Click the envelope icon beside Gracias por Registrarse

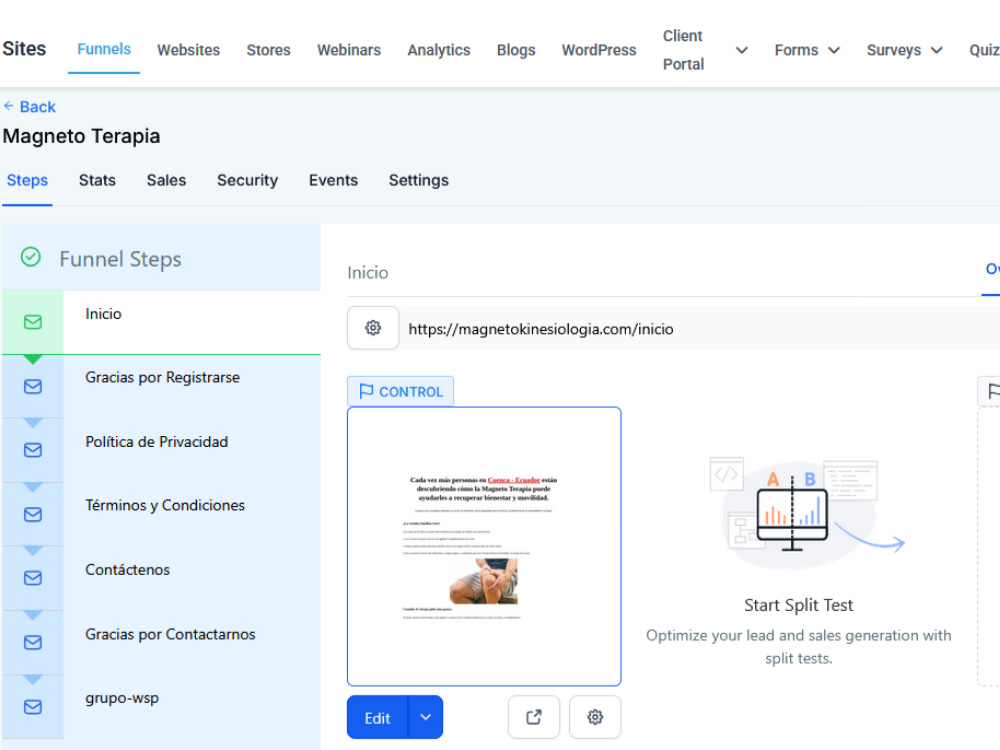tap(33, 386)
